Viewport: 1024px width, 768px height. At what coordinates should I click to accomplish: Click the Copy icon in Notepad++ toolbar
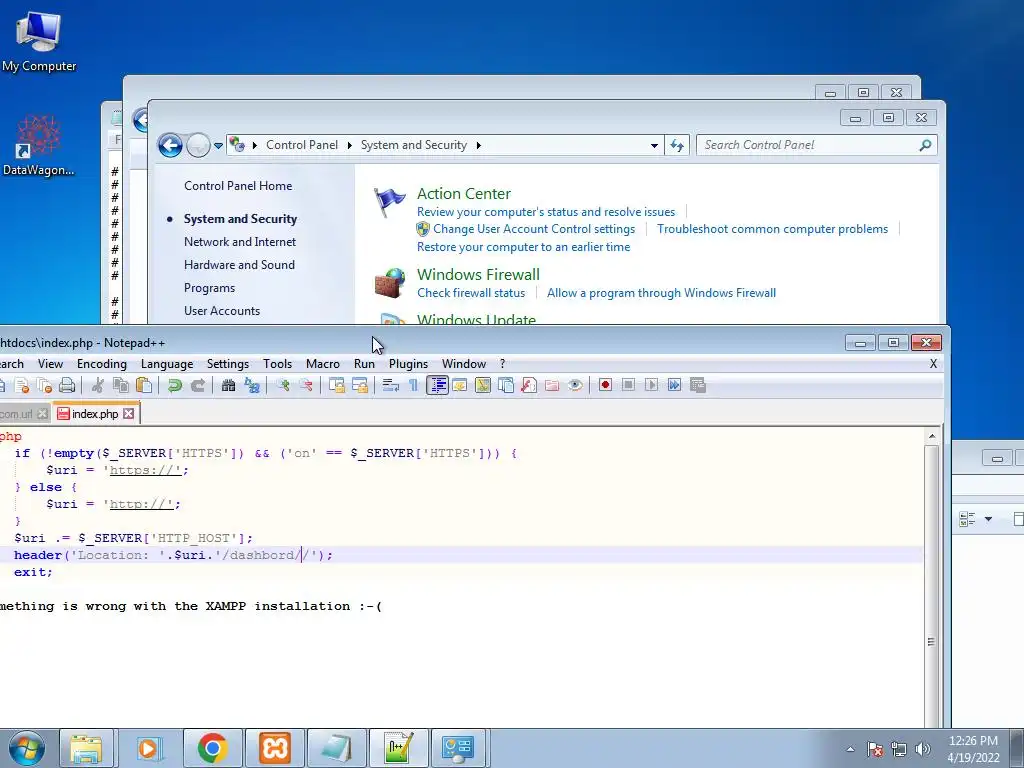[121, 385]
